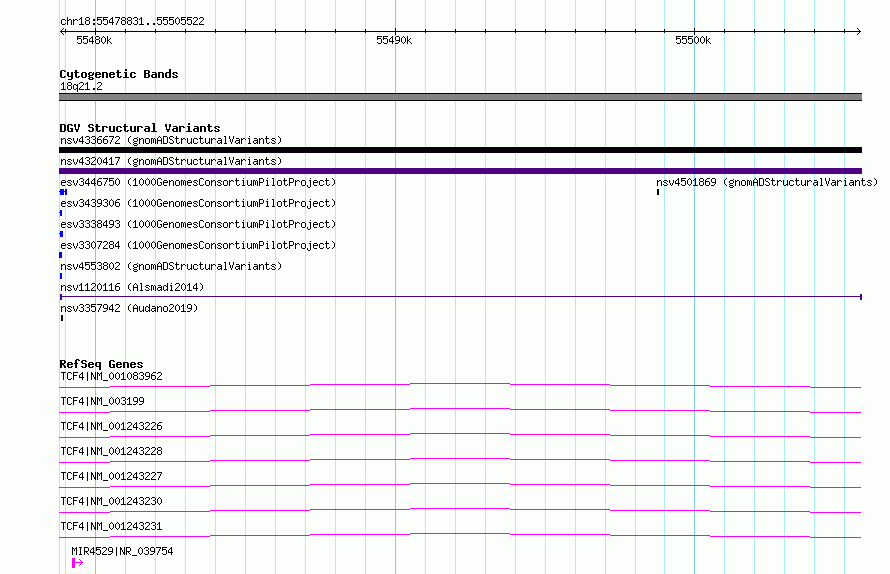Click the blue esv3307284 variant glyph
Screen dimensions: 890x574
(x=61, y=255)
